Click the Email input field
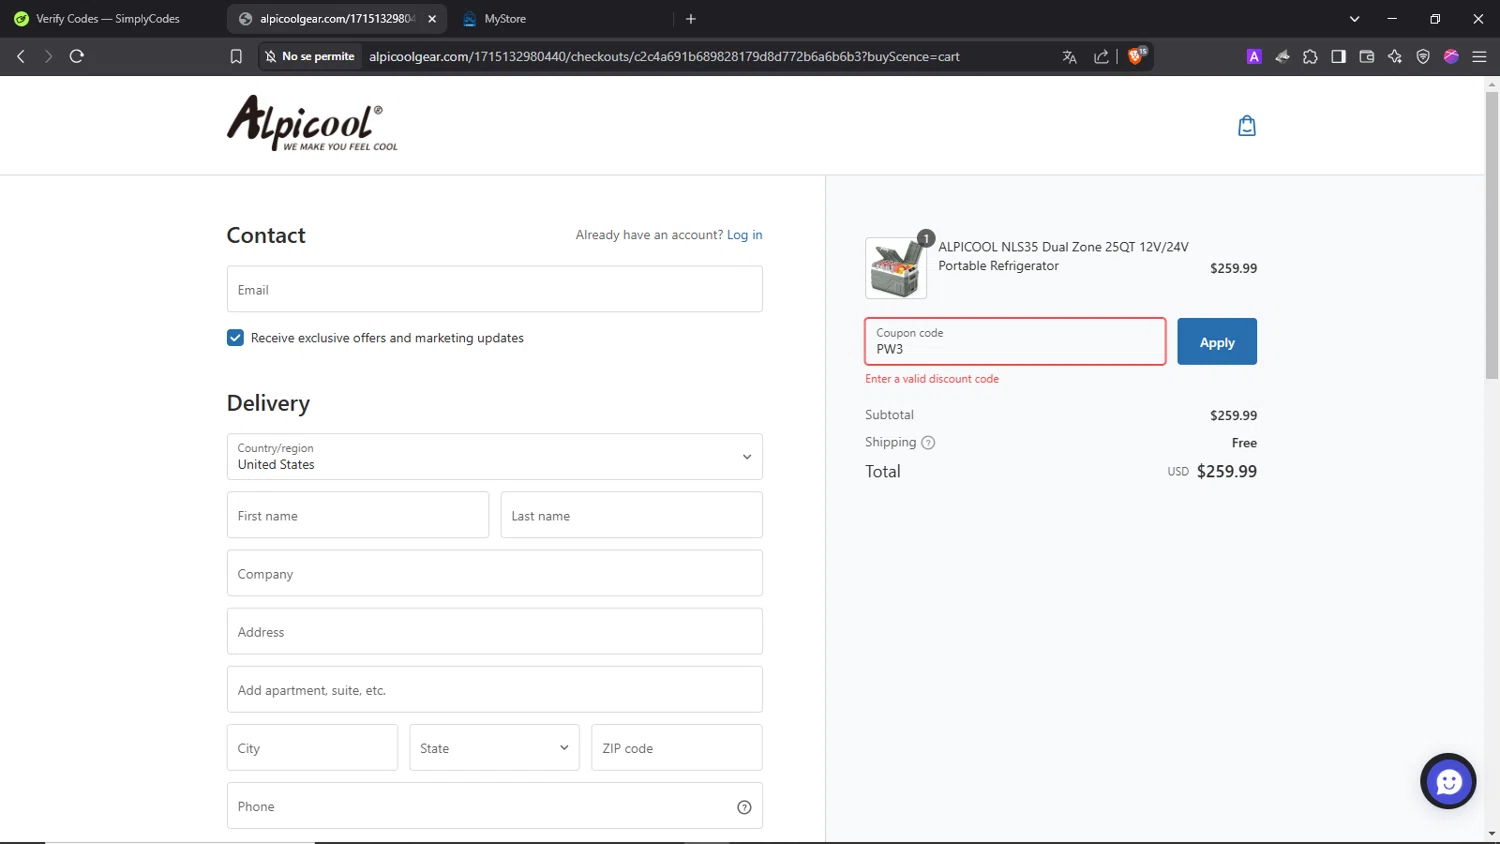Viewport: 1500px width, 844px height. (494, 289)
